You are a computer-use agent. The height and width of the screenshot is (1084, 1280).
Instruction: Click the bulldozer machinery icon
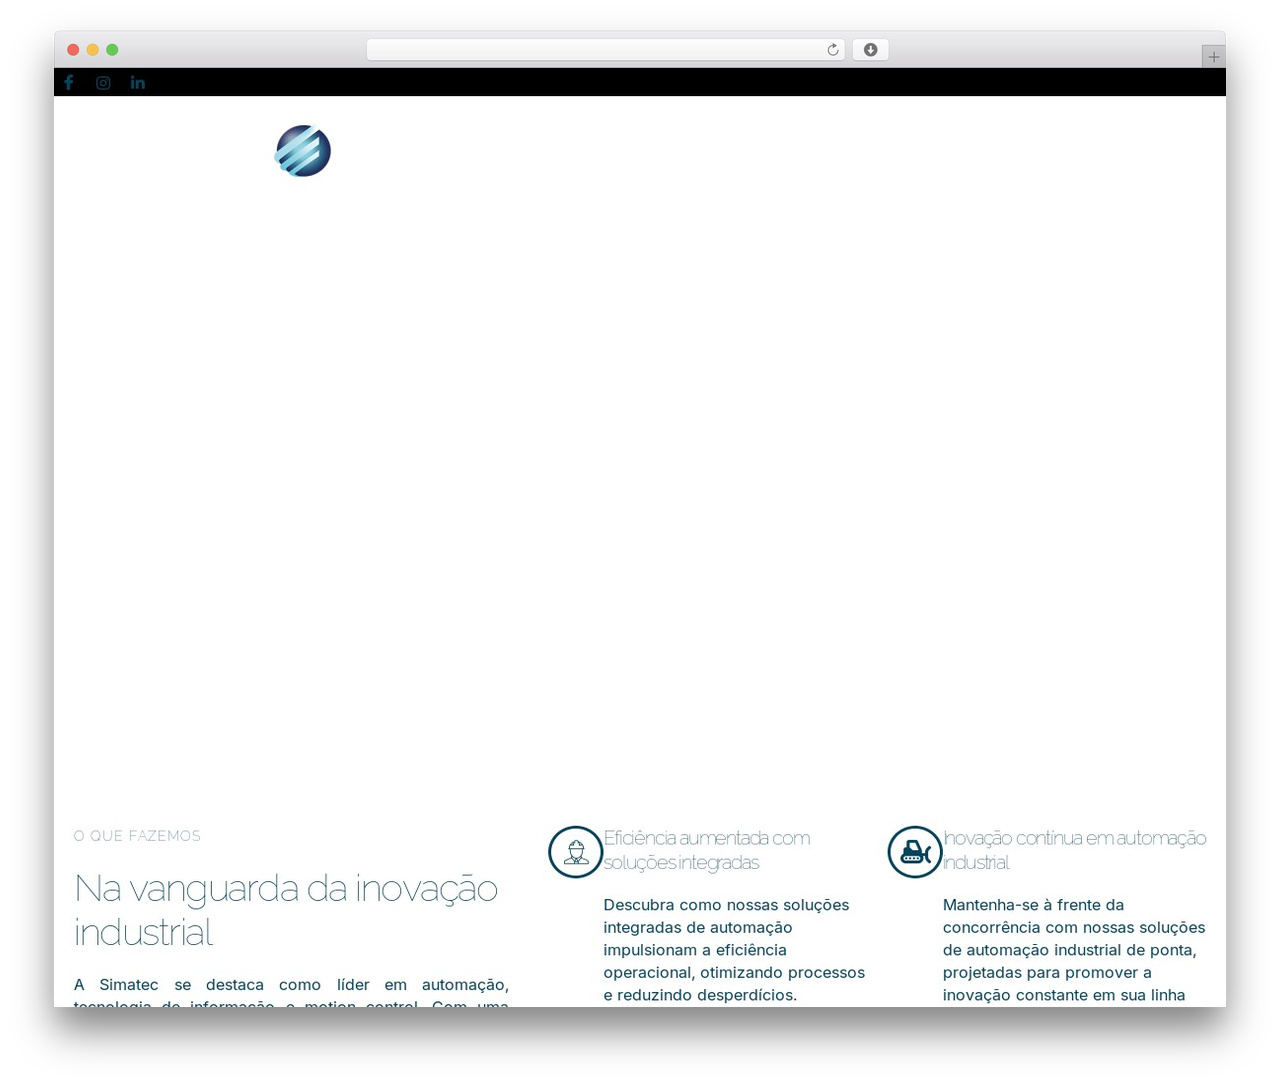click(x=915, y=852)
